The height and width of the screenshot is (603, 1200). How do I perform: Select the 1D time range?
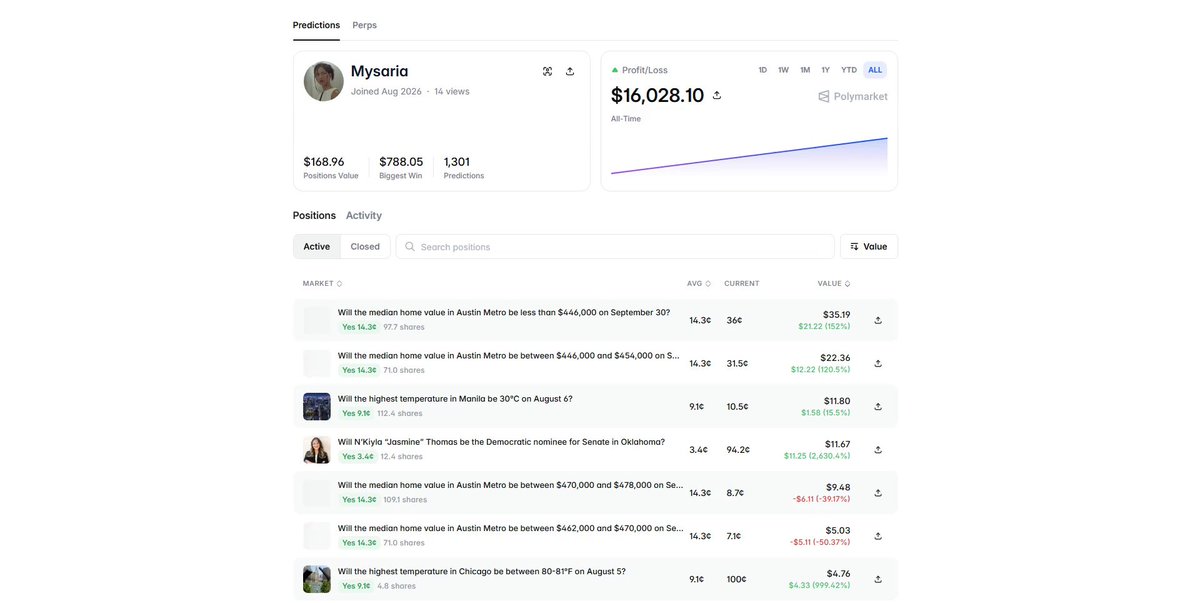pyautogui.click(x=763, y=70)
